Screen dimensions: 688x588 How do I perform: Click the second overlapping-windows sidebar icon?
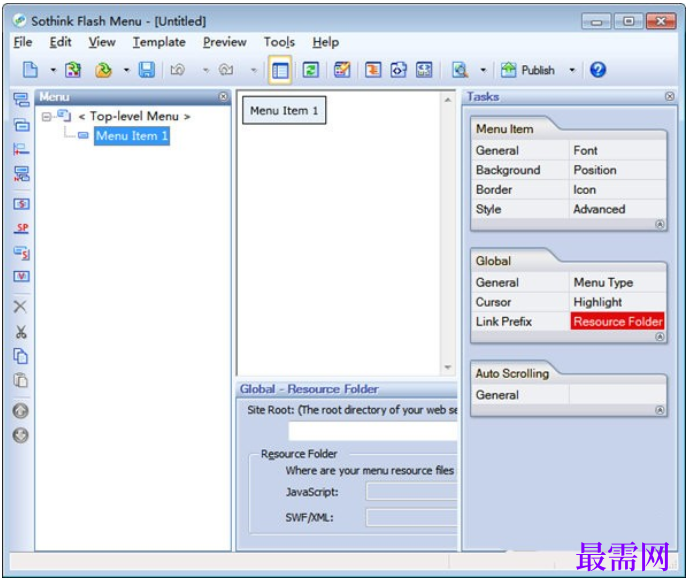click(21, 125)
